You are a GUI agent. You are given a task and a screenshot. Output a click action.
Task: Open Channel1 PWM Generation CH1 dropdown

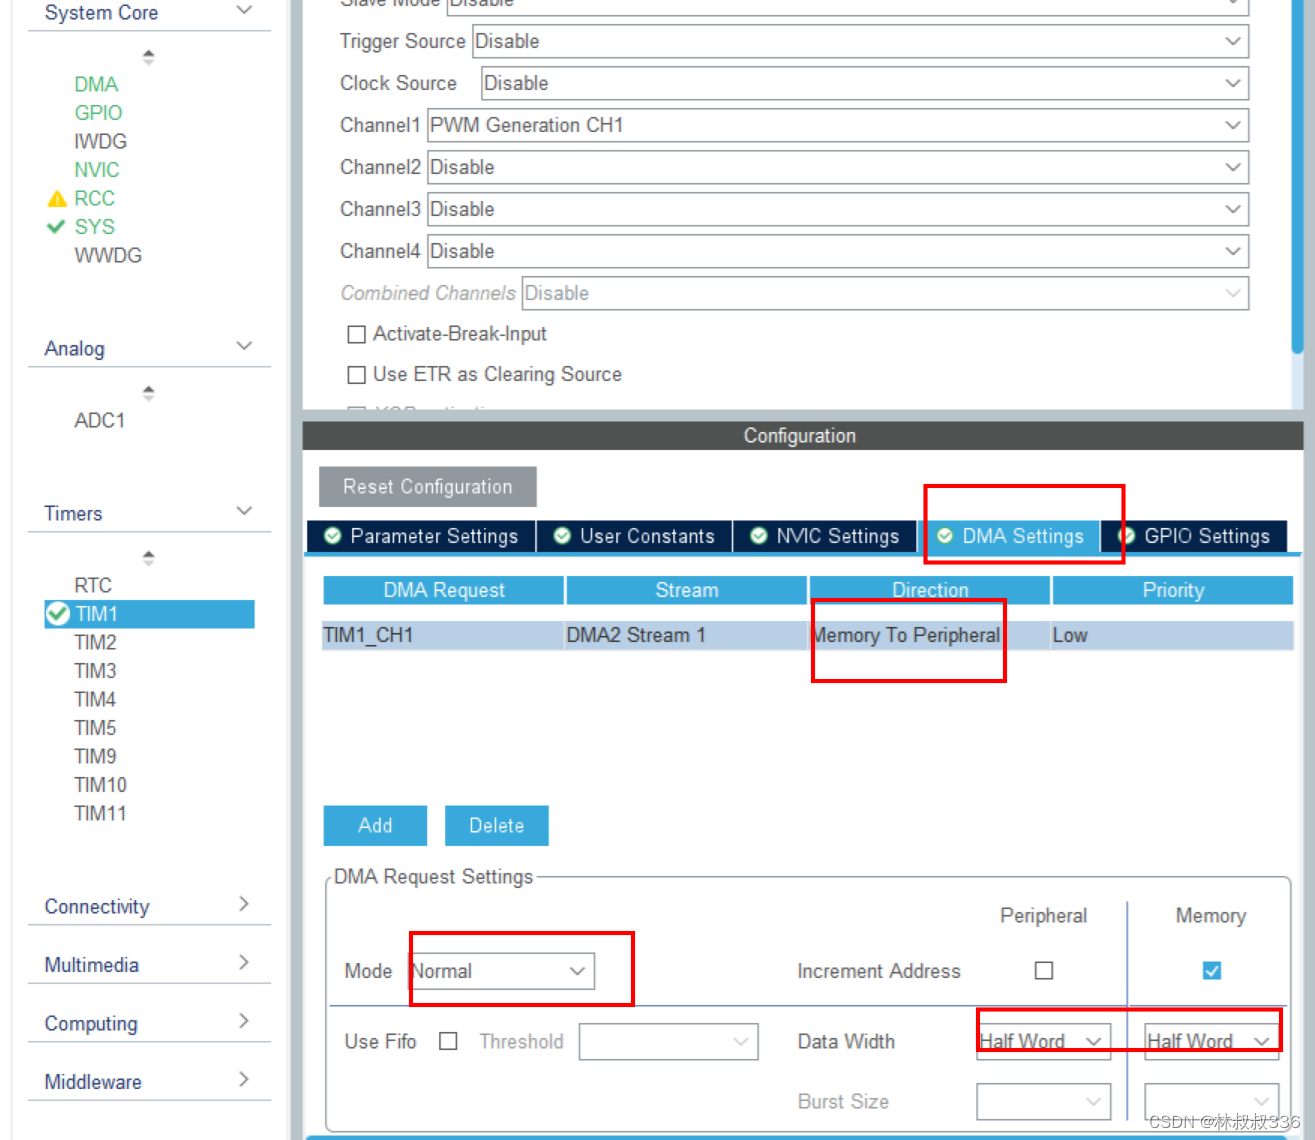(838, 125)
